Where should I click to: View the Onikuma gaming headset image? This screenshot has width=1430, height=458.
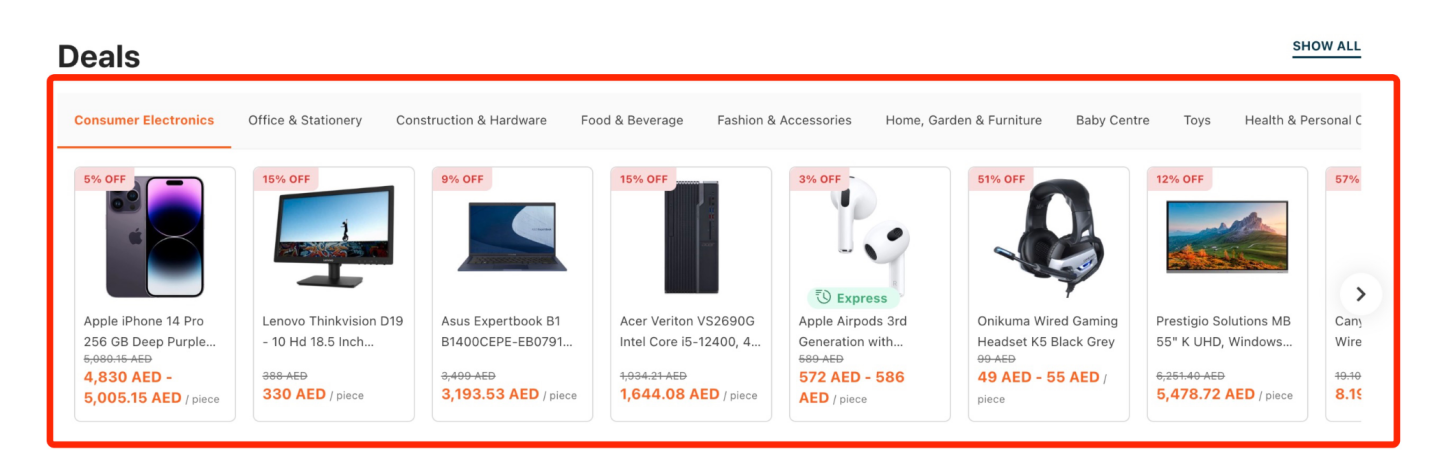[x=1048, y=237]
